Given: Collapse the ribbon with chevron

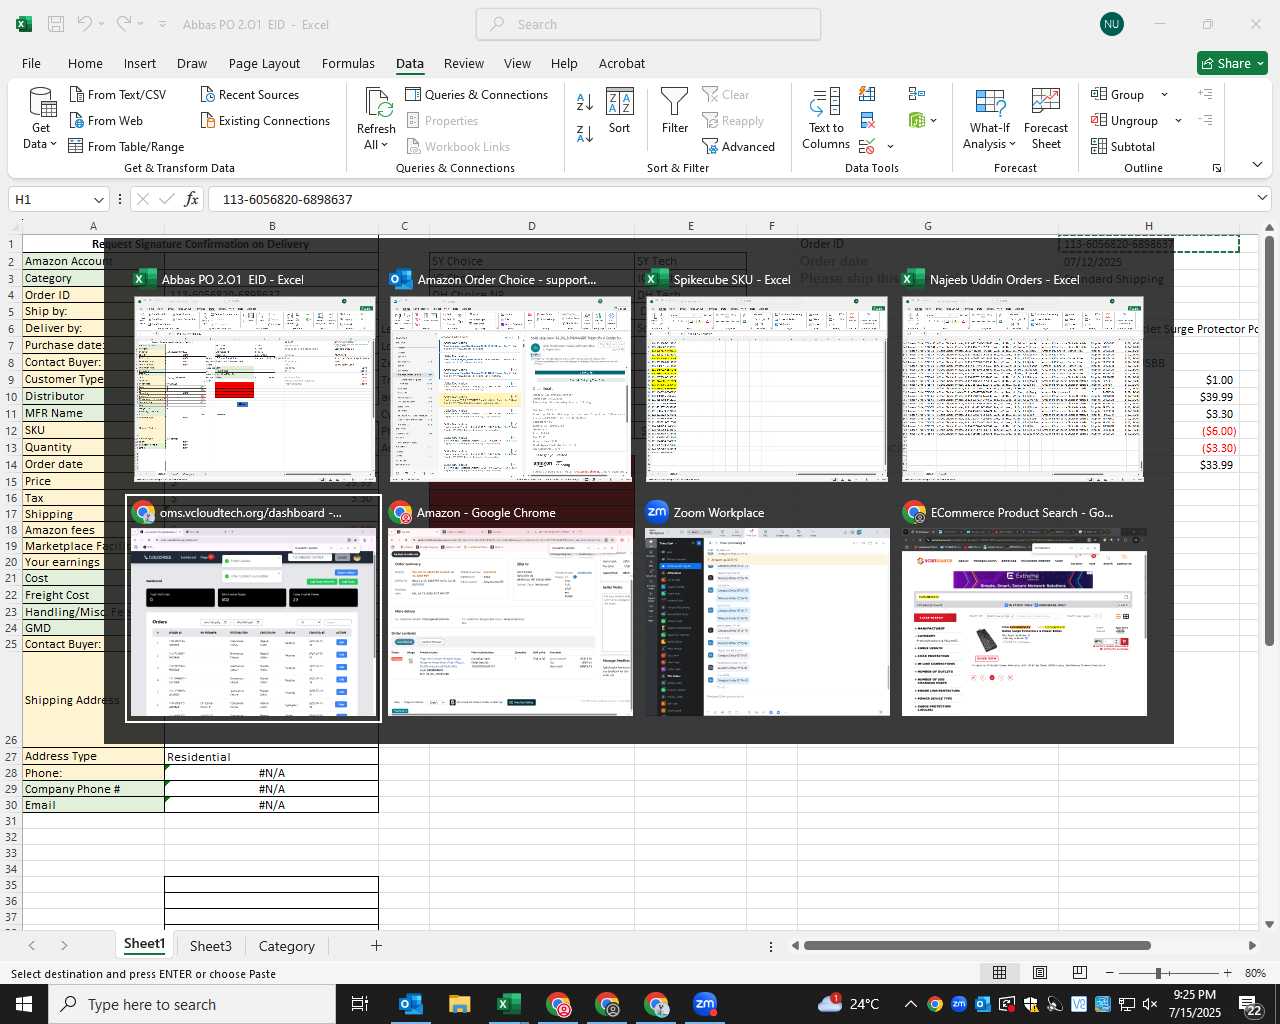Looking at the screenshot, I should pos(1257,165).
